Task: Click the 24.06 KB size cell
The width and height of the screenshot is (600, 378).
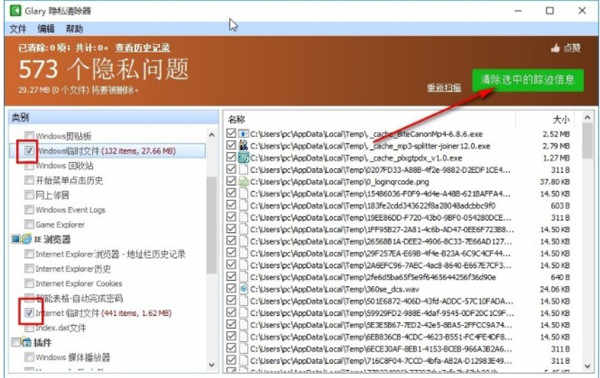Action: [555, 289]
